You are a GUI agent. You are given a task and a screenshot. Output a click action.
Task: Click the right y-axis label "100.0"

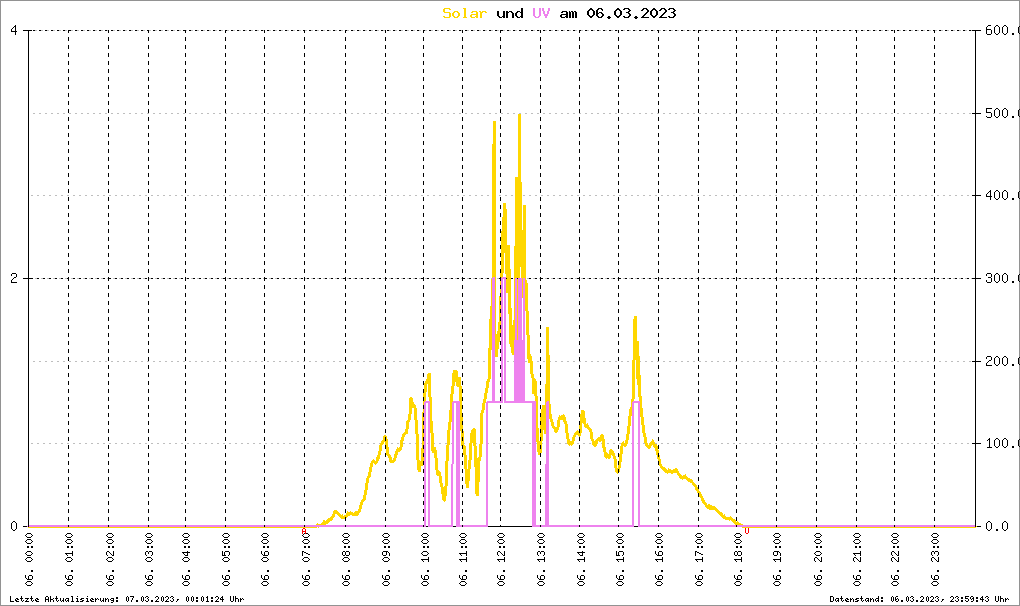(1000, 443)
